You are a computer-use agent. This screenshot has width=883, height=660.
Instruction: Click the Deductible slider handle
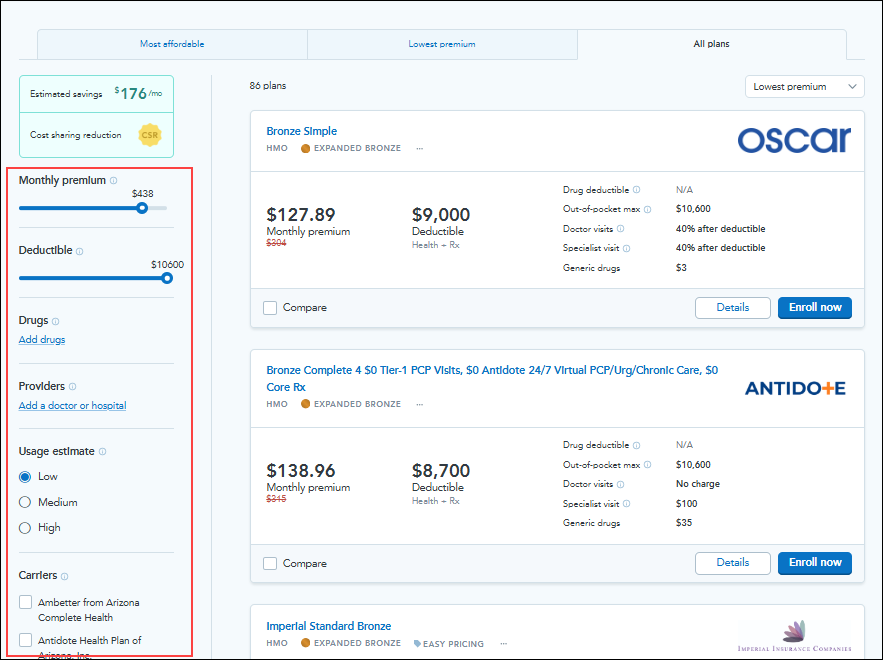pos(167,278)
